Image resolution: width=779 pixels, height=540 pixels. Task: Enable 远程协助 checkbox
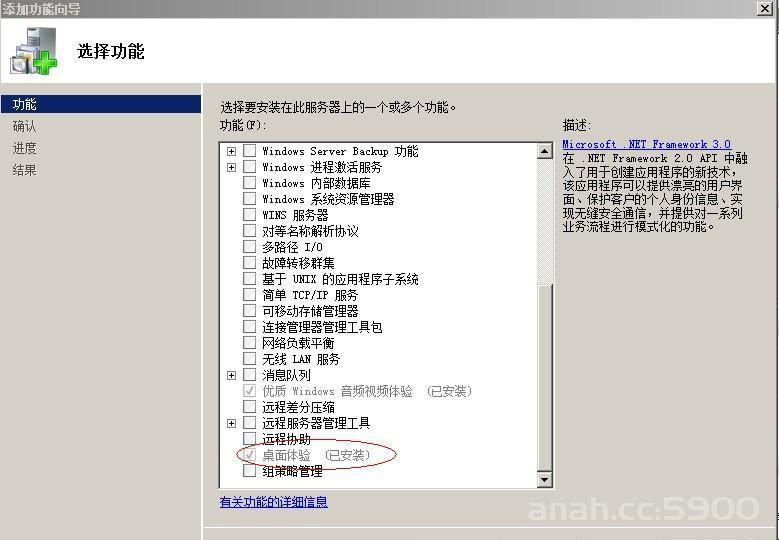point(249,439)
